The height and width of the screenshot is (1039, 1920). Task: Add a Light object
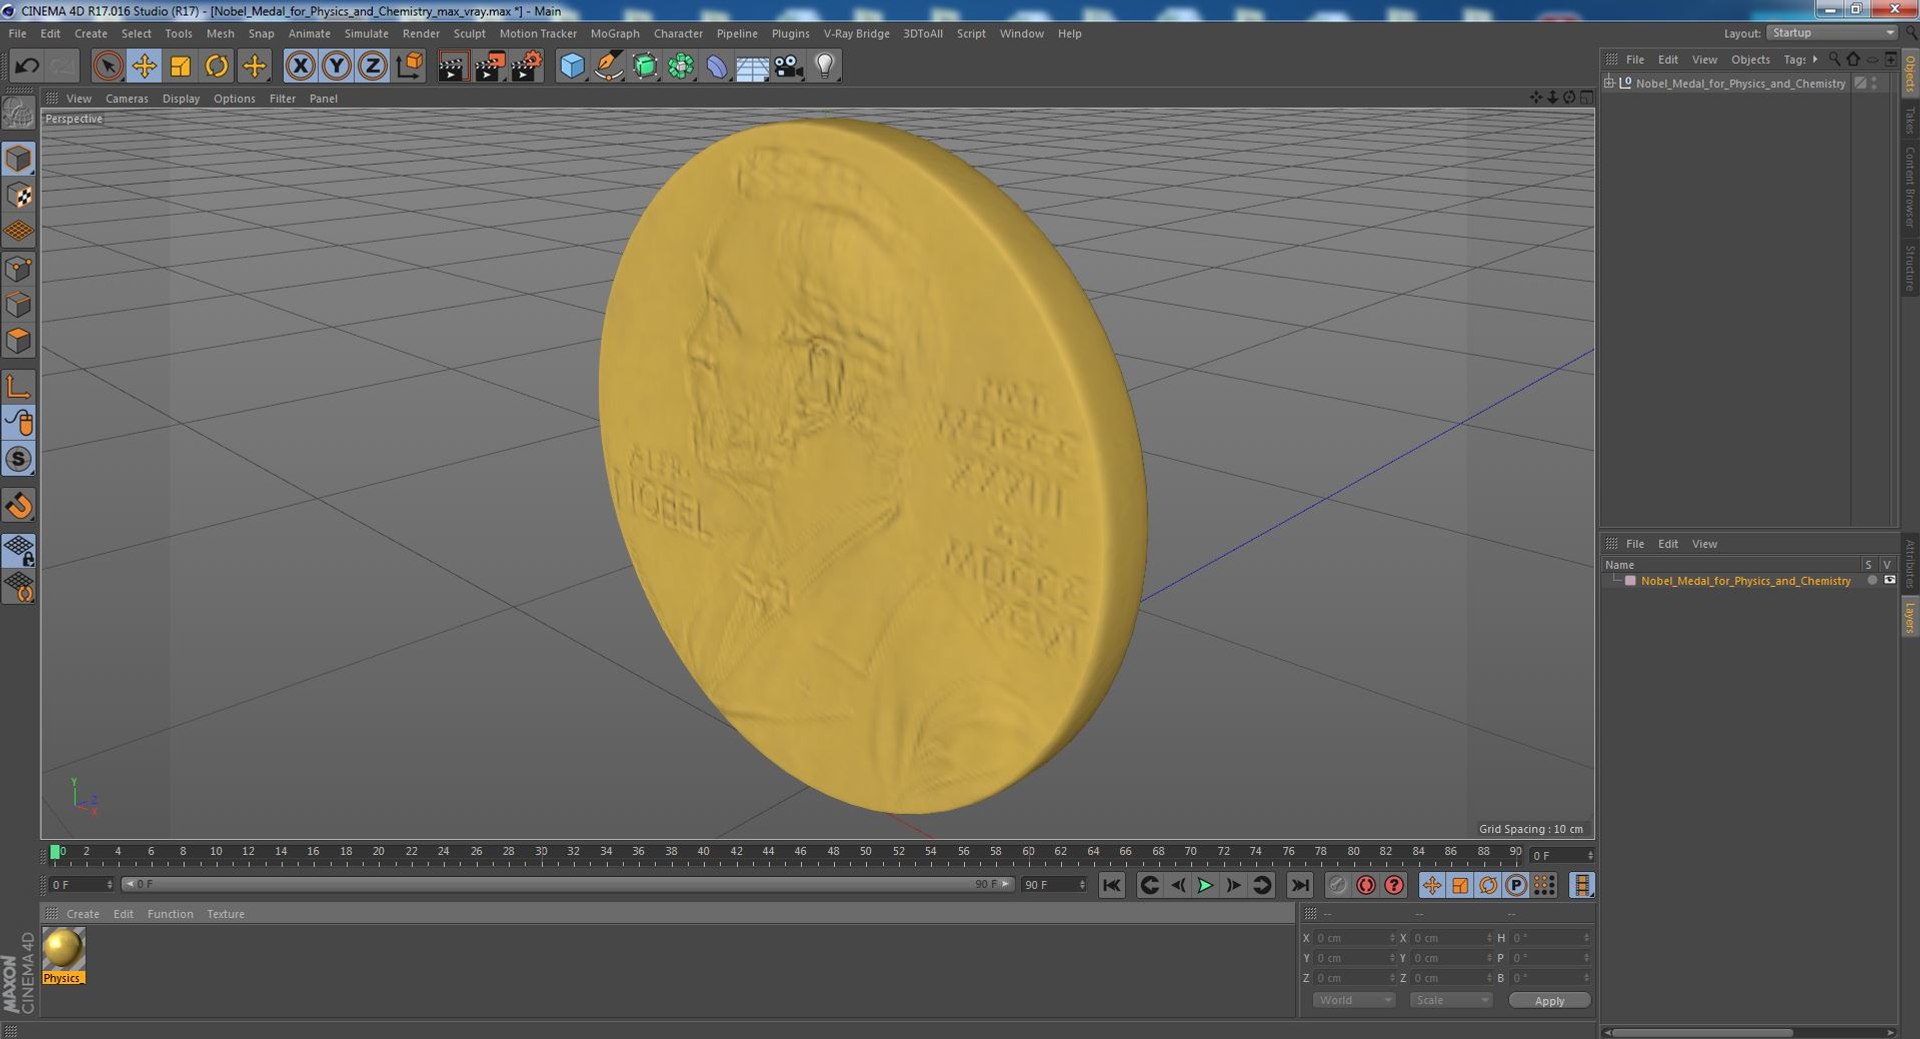coord(824,67)
